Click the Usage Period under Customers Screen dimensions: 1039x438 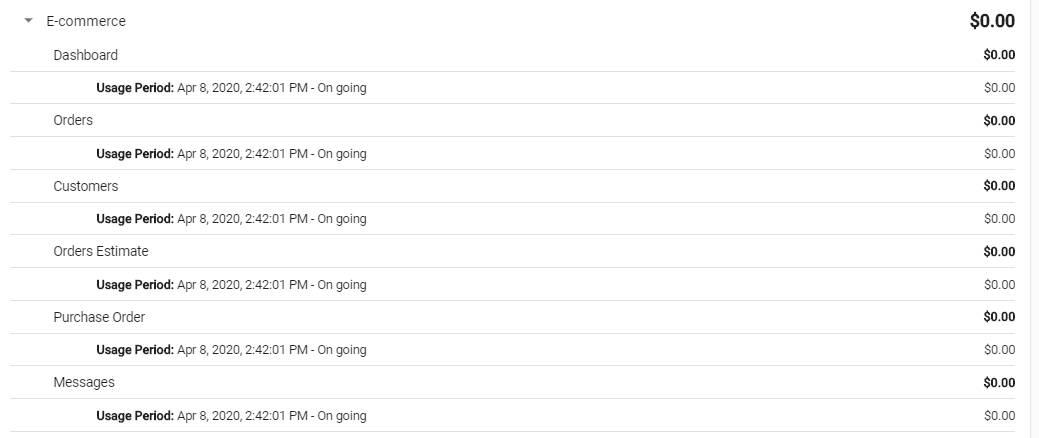pyautogui.click(x=231, y=219)
